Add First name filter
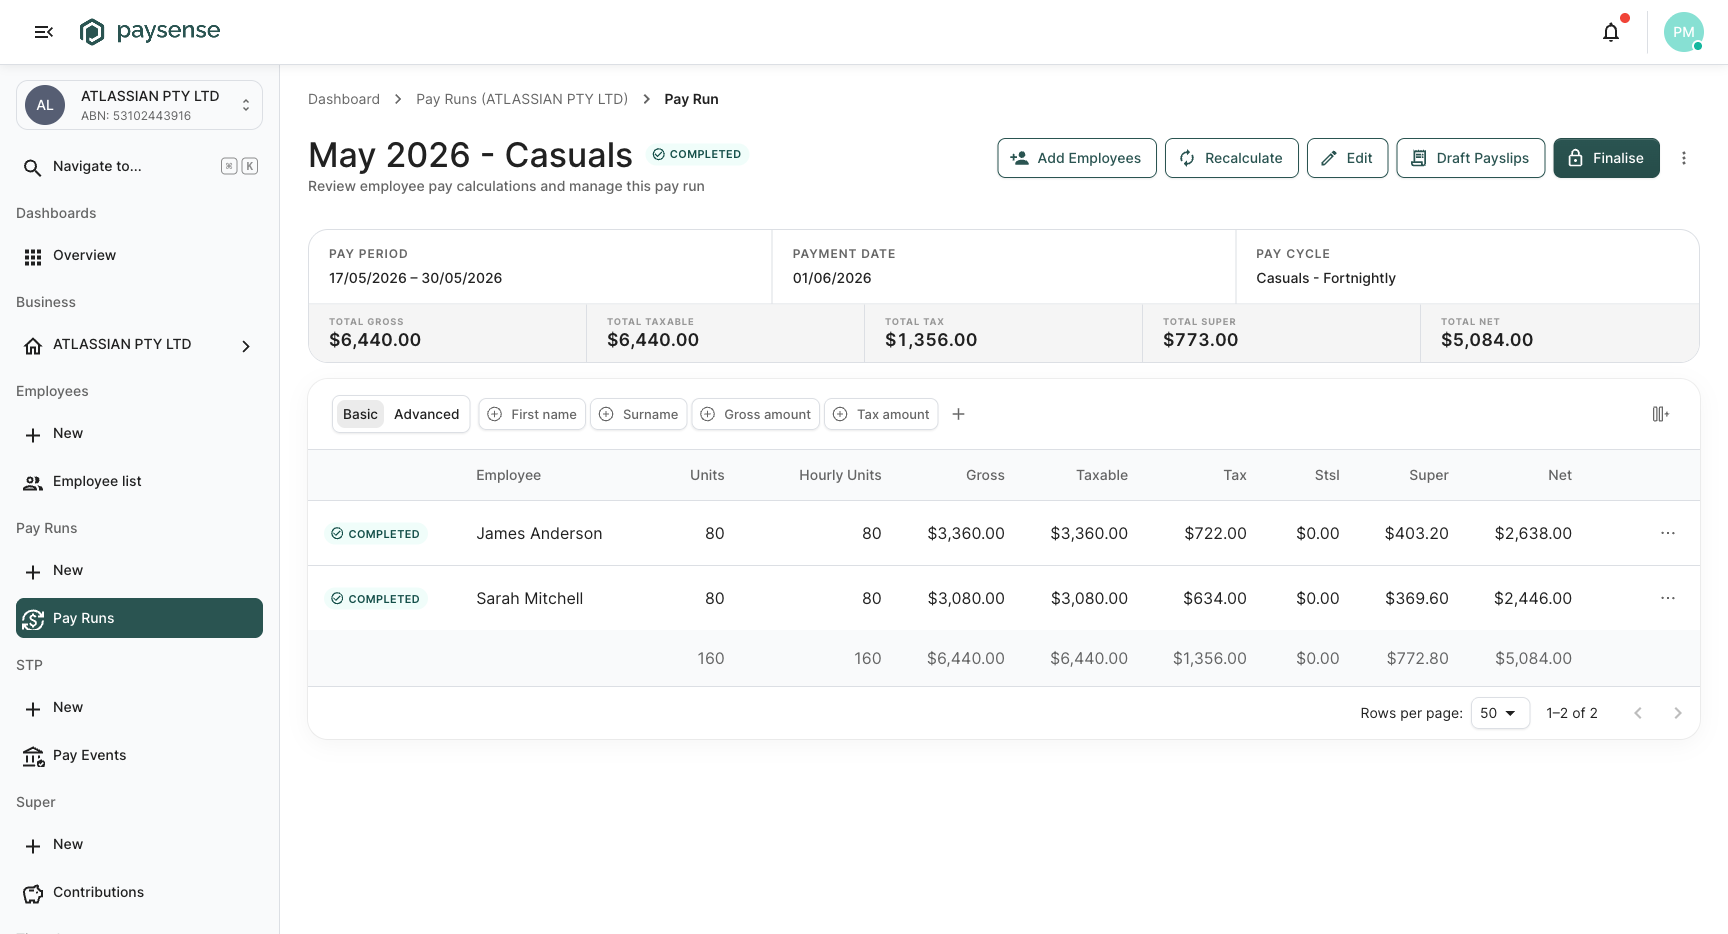The height and width of the screenshot is (934, 1728). (532, 414)
